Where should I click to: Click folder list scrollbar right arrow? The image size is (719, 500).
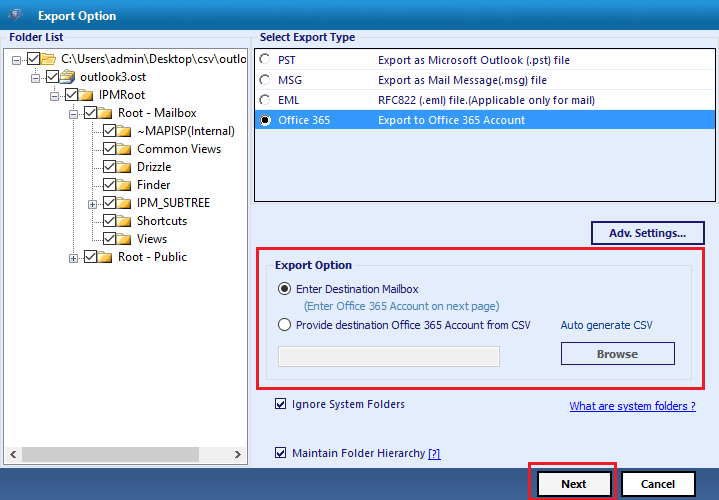pos(238,455)
